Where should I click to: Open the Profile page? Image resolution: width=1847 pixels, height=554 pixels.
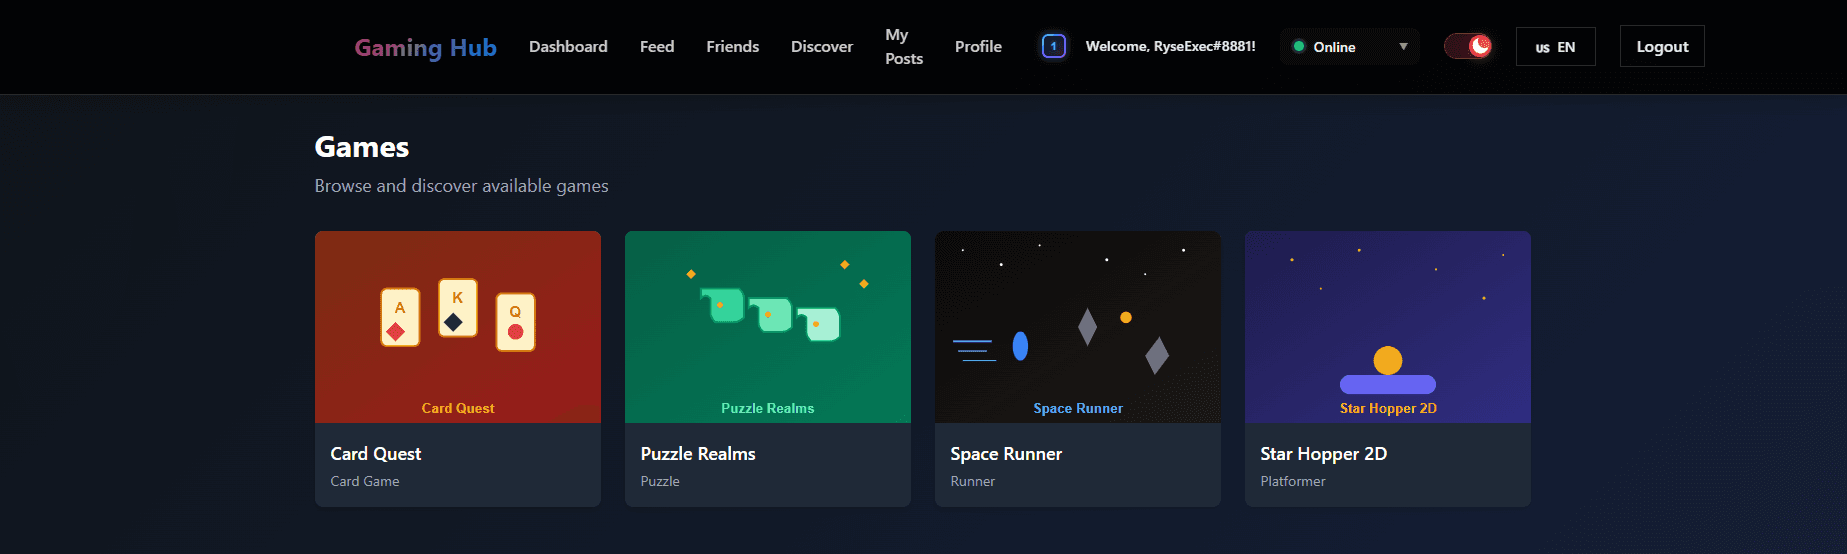pyautogui.click(x=977, y=47)
